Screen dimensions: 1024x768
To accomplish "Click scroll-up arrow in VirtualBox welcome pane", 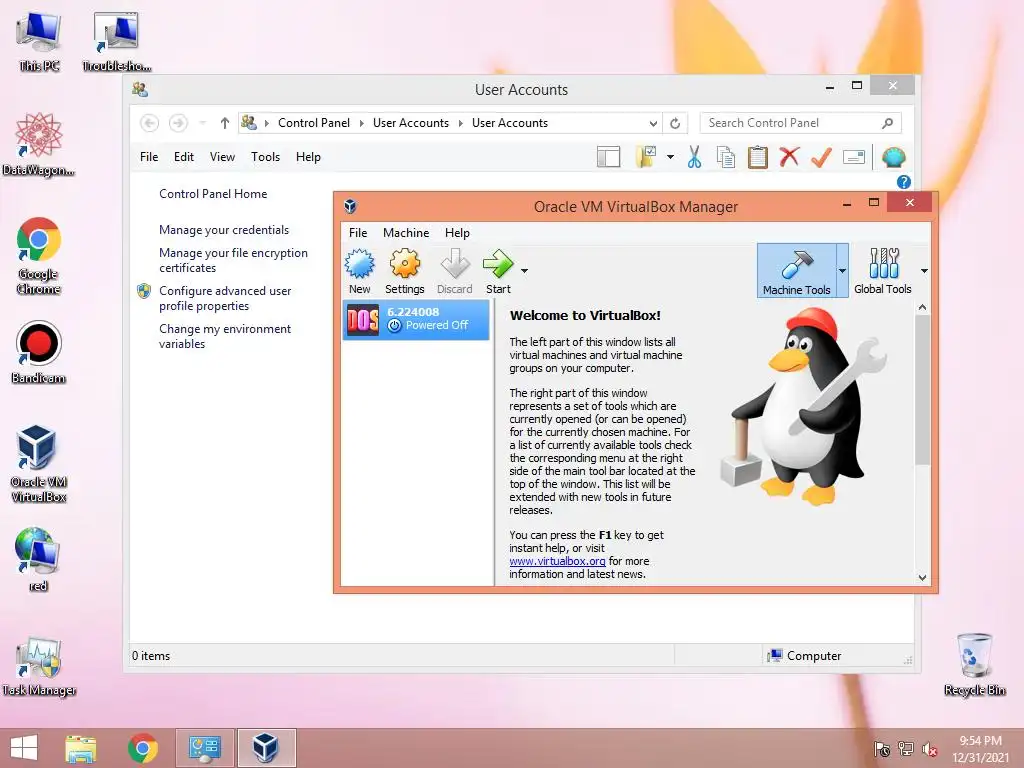I will click(922, 307).
